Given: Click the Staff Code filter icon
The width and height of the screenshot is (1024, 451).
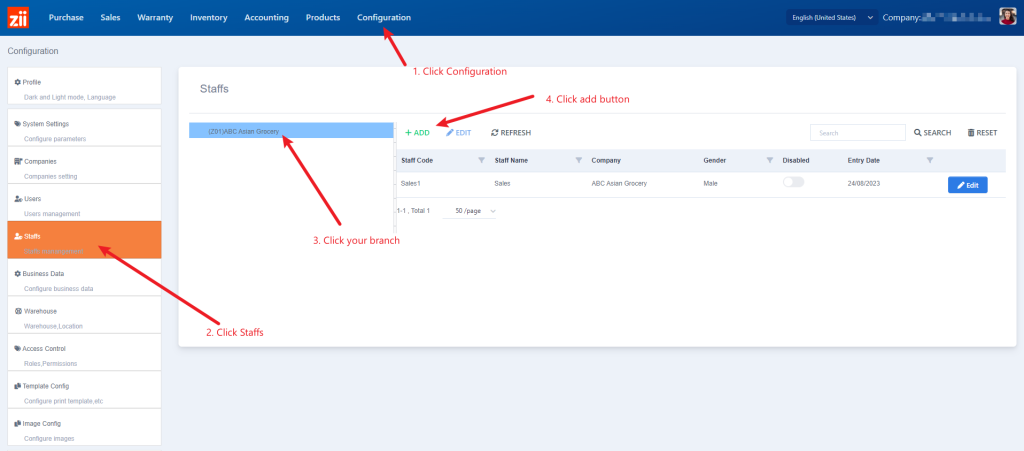Looking at the screenshot, I should tap(481, 160).
